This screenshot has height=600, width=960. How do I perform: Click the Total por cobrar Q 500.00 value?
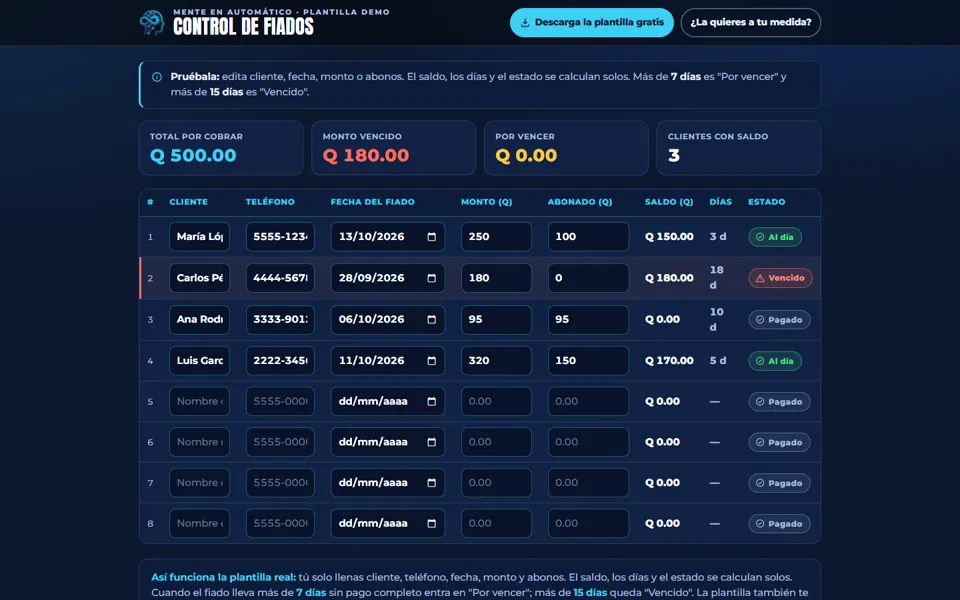coord(193,156)
